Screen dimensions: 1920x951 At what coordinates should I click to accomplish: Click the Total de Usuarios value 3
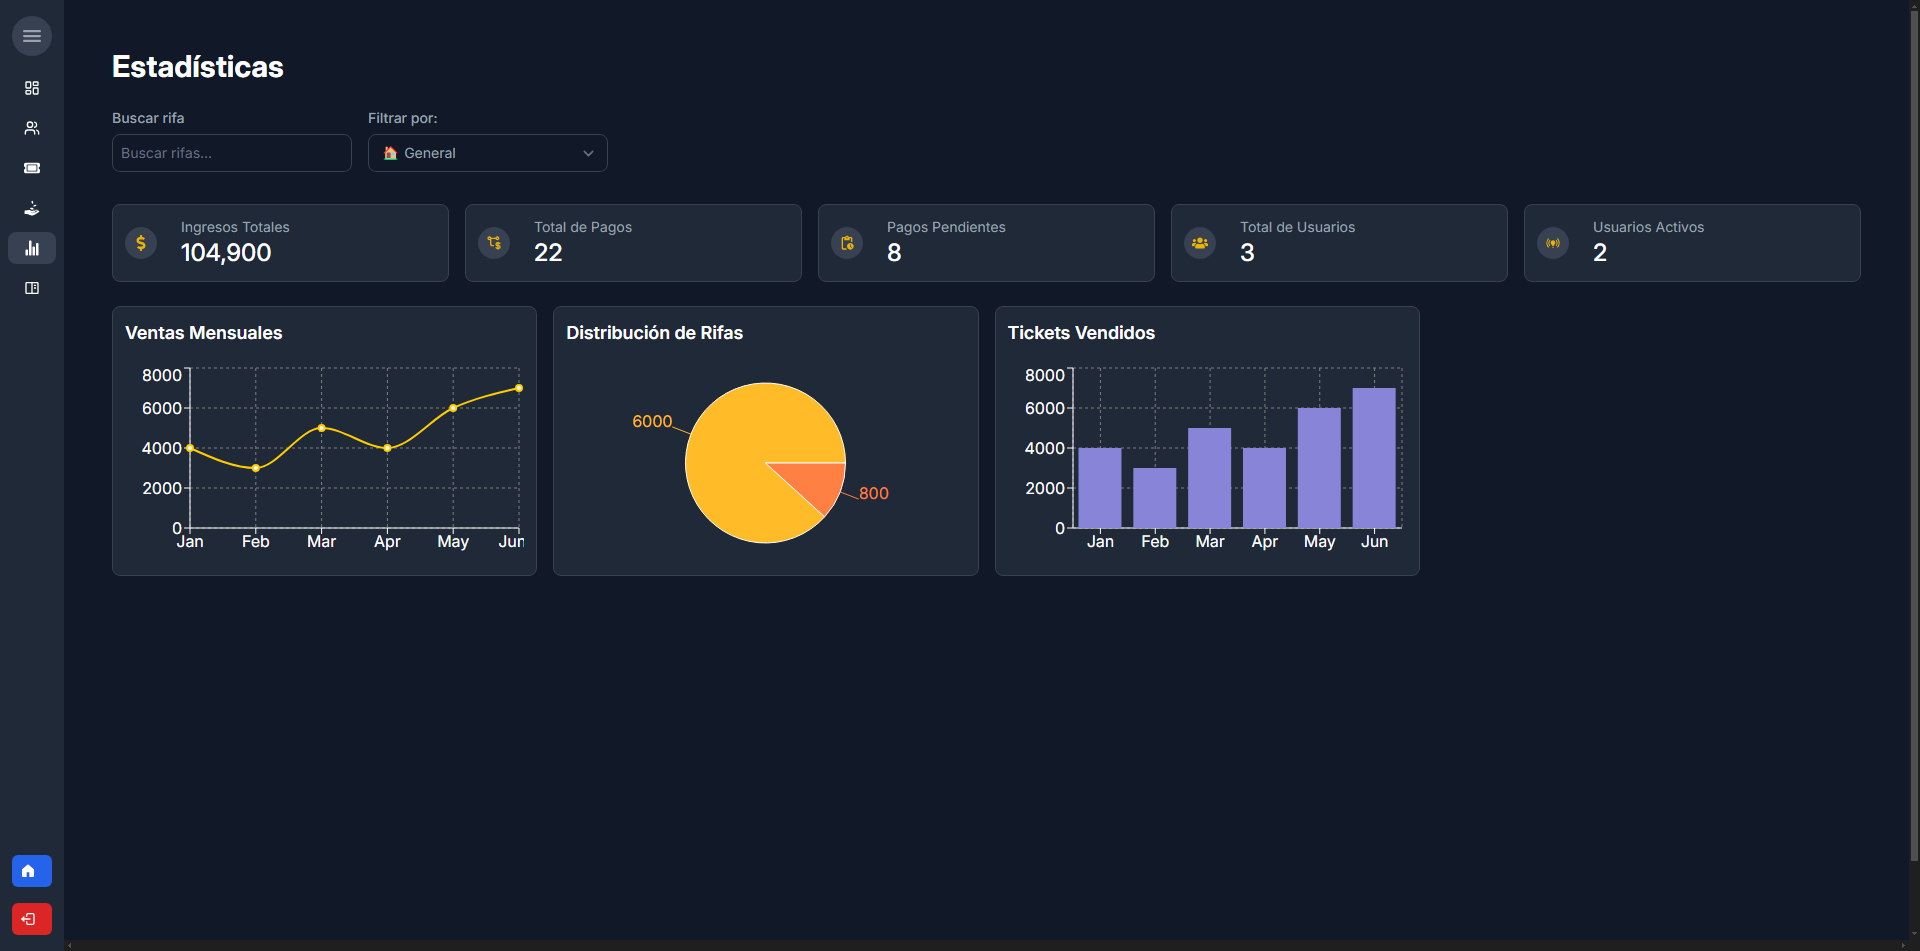coord(1247,253)
